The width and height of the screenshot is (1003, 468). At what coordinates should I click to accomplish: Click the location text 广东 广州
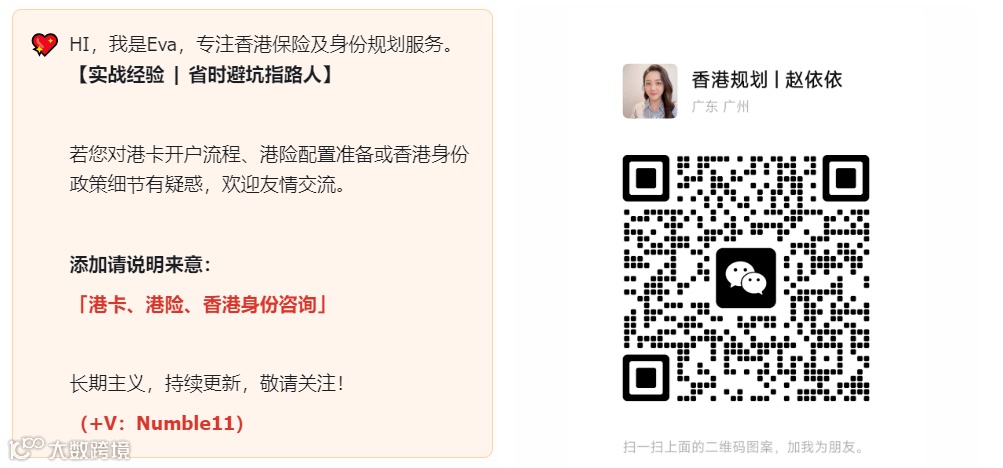(720, 107)
